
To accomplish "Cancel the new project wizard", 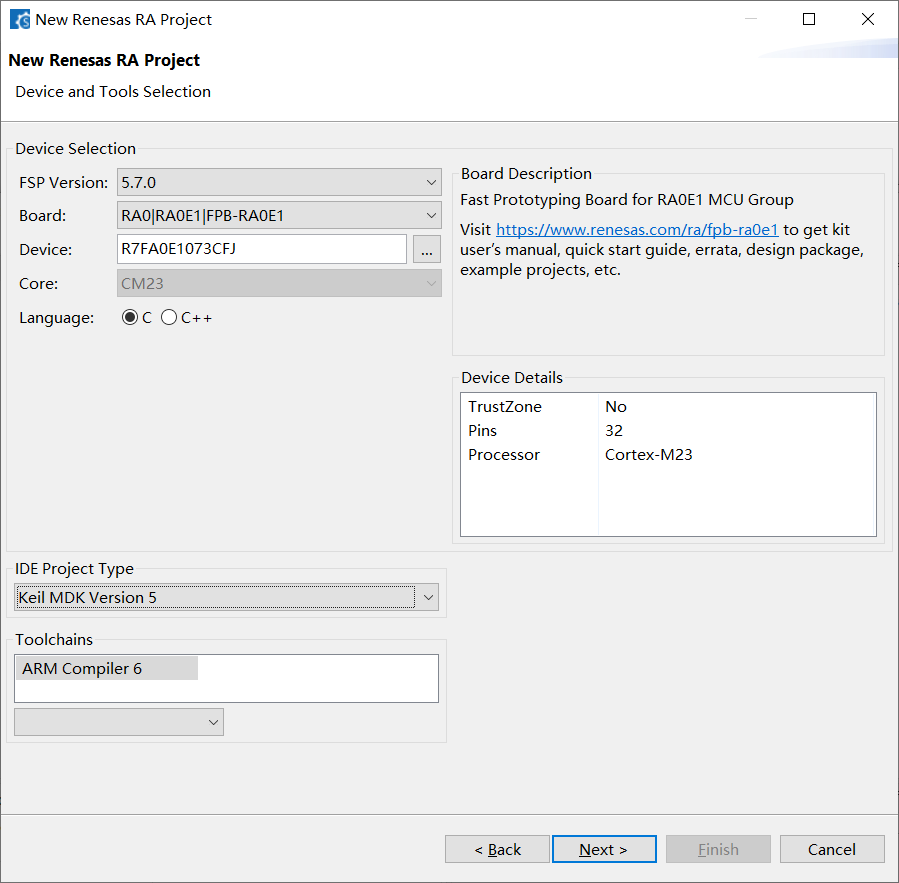I will (x=832, y=850).
